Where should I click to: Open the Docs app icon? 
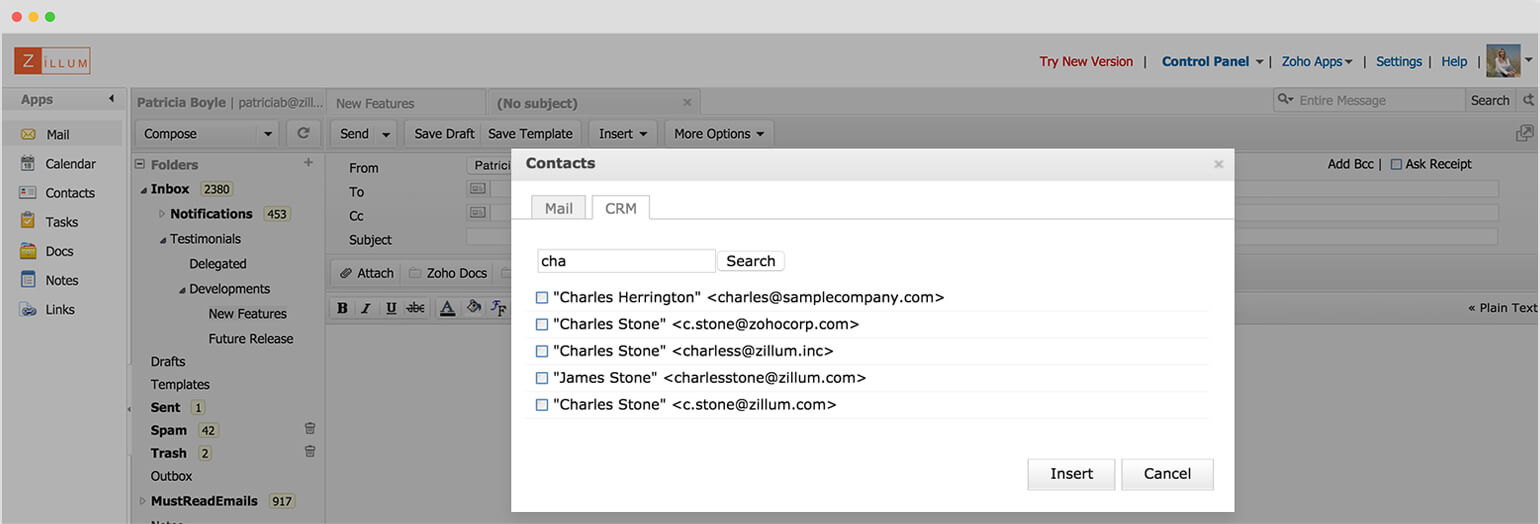pos(28,251)
